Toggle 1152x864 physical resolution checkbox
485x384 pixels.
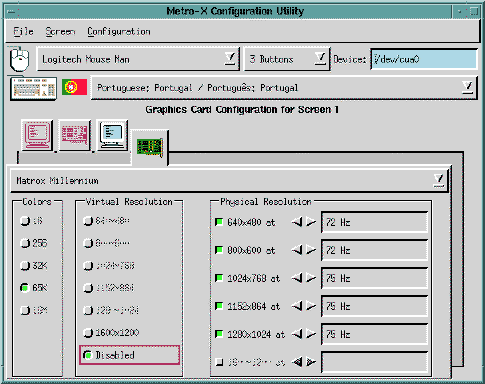[219, 306]
